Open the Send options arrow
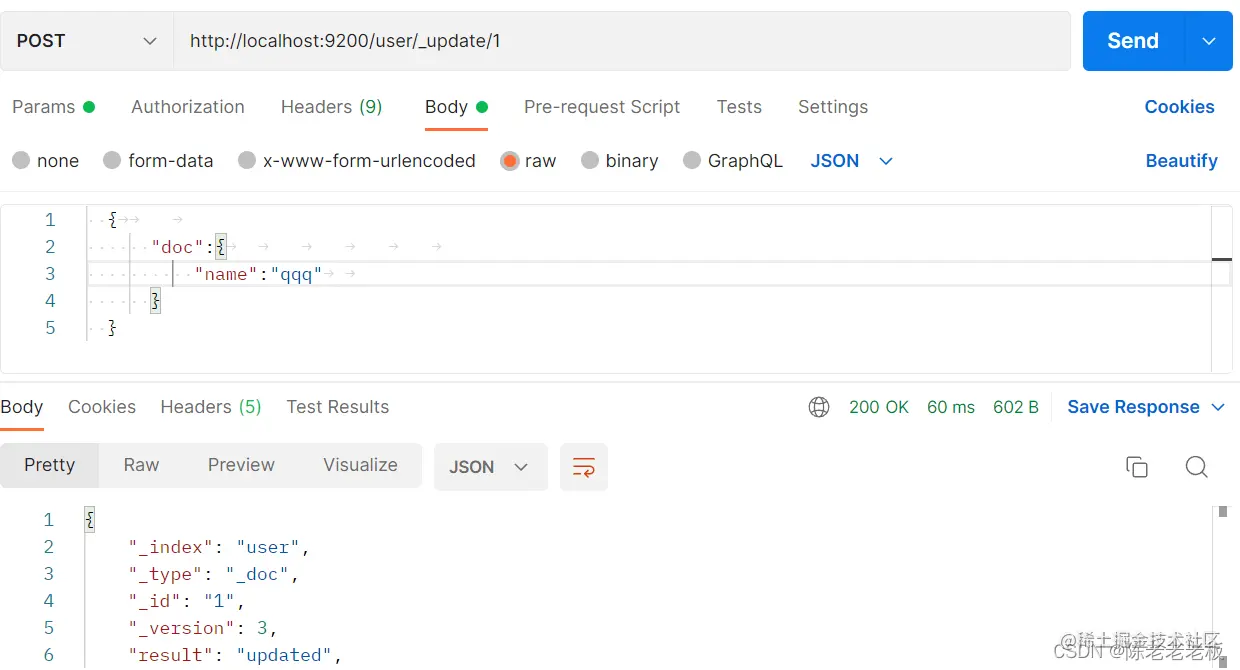The image size is (1240, 670). click(1209, 41)
